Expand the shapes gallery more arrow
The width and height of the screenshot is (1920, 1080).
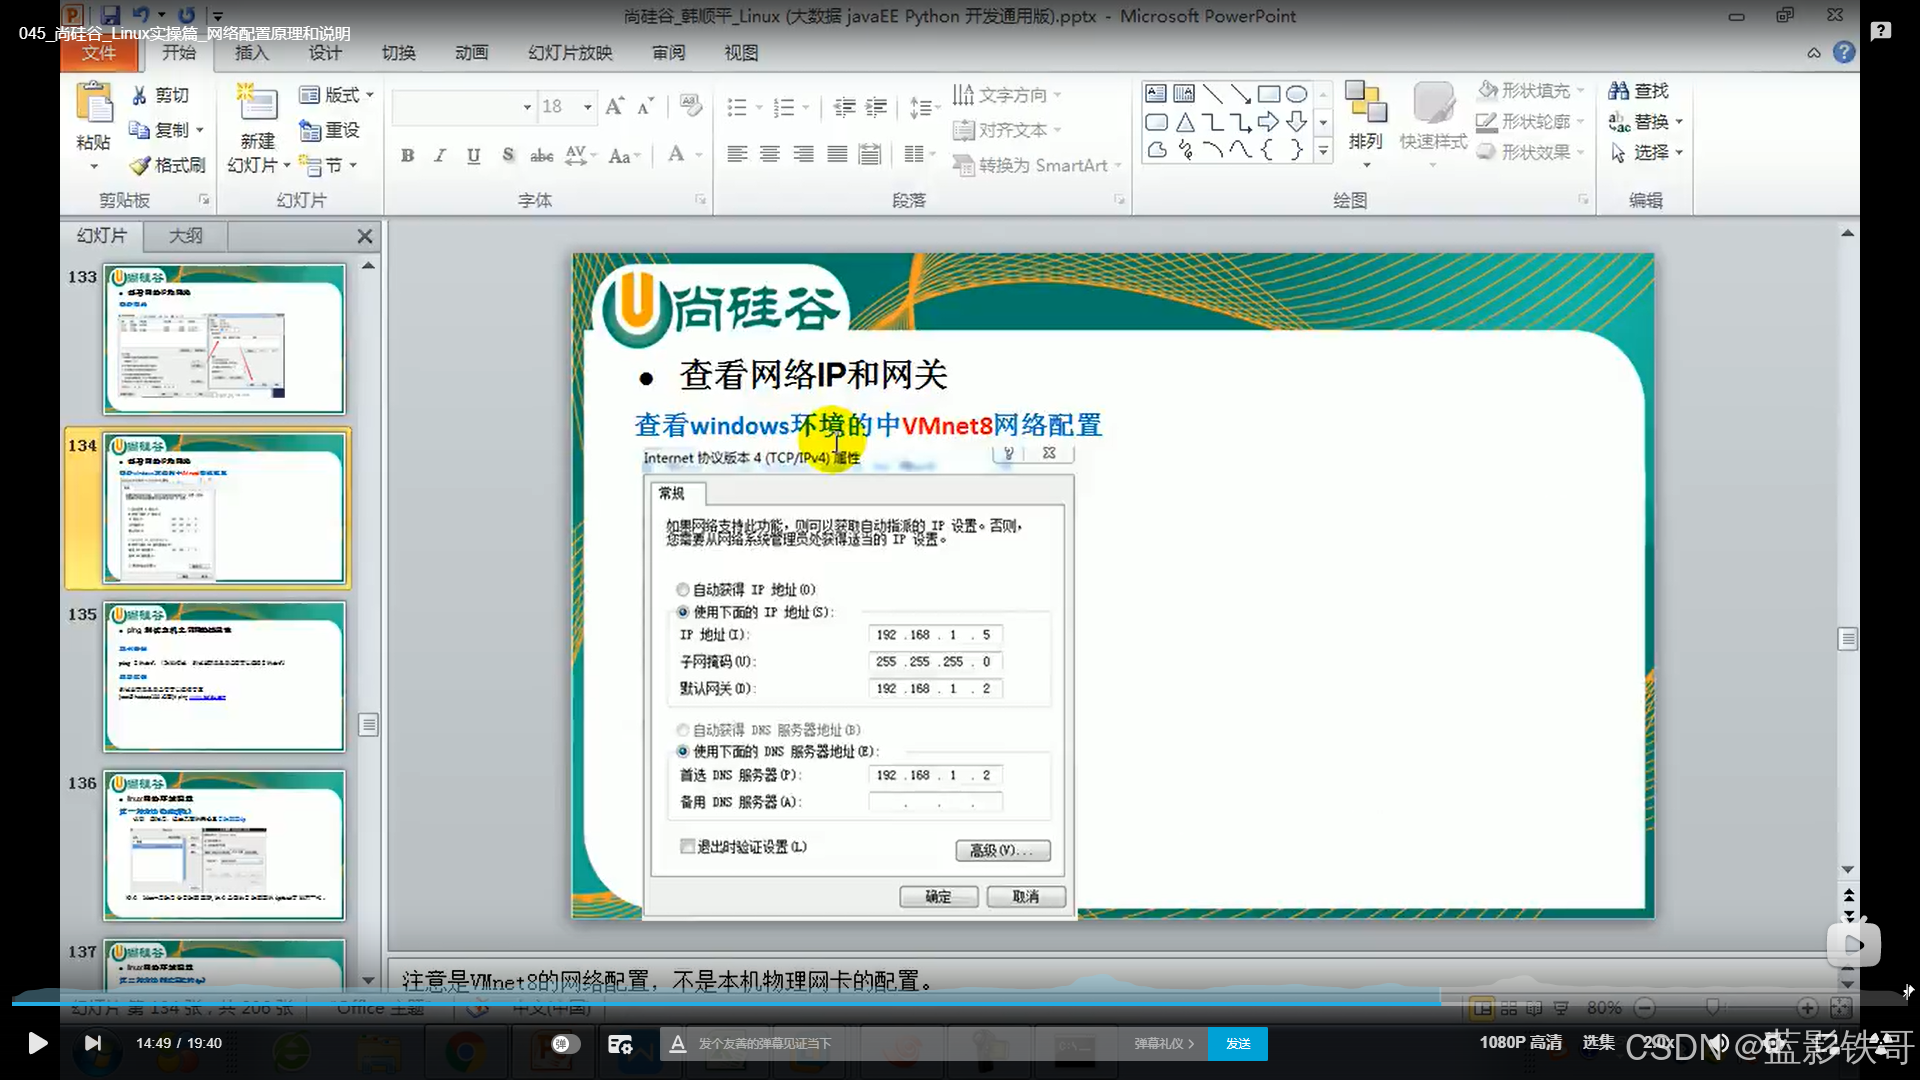click(1323, 151)
